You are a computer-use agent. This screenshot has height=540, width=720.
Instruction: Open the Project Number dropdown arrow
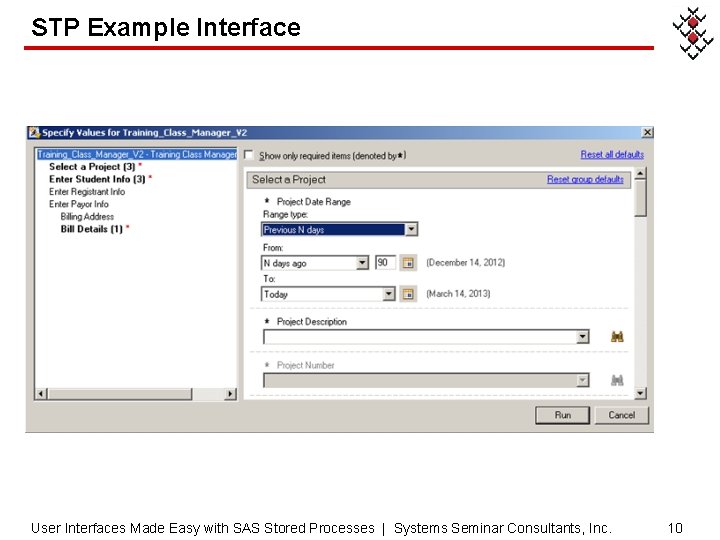coord(582,380)
